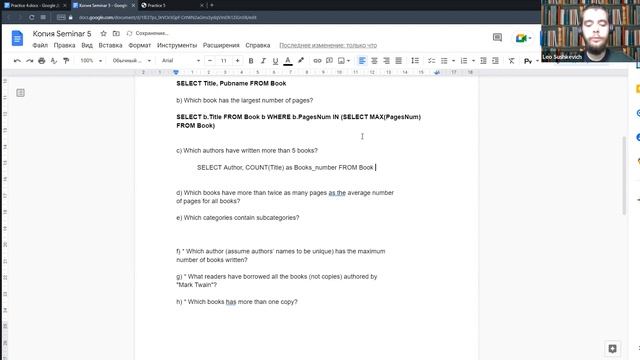Click the numbered list icon
Image resolution: width=640 pixels, height=360 pixels.
pyautogui.click(x=464, y=61)
